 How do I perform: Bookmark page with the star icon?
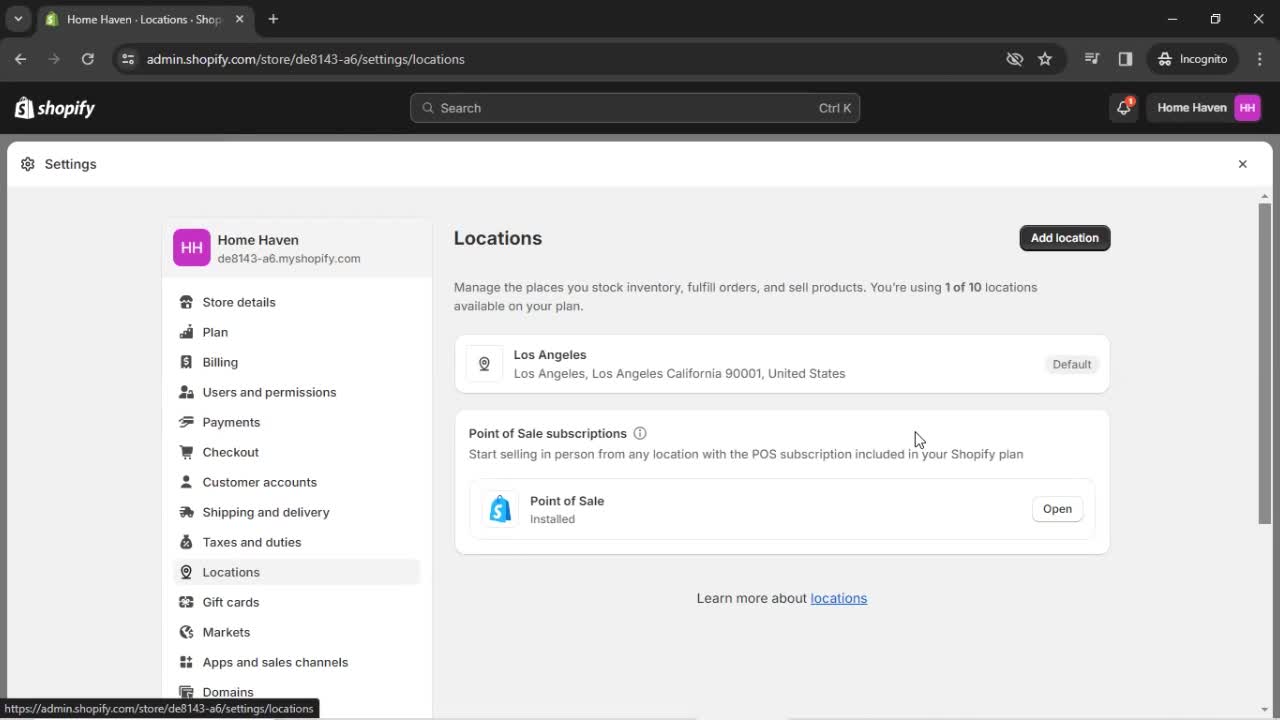[x=1045, y=59]
